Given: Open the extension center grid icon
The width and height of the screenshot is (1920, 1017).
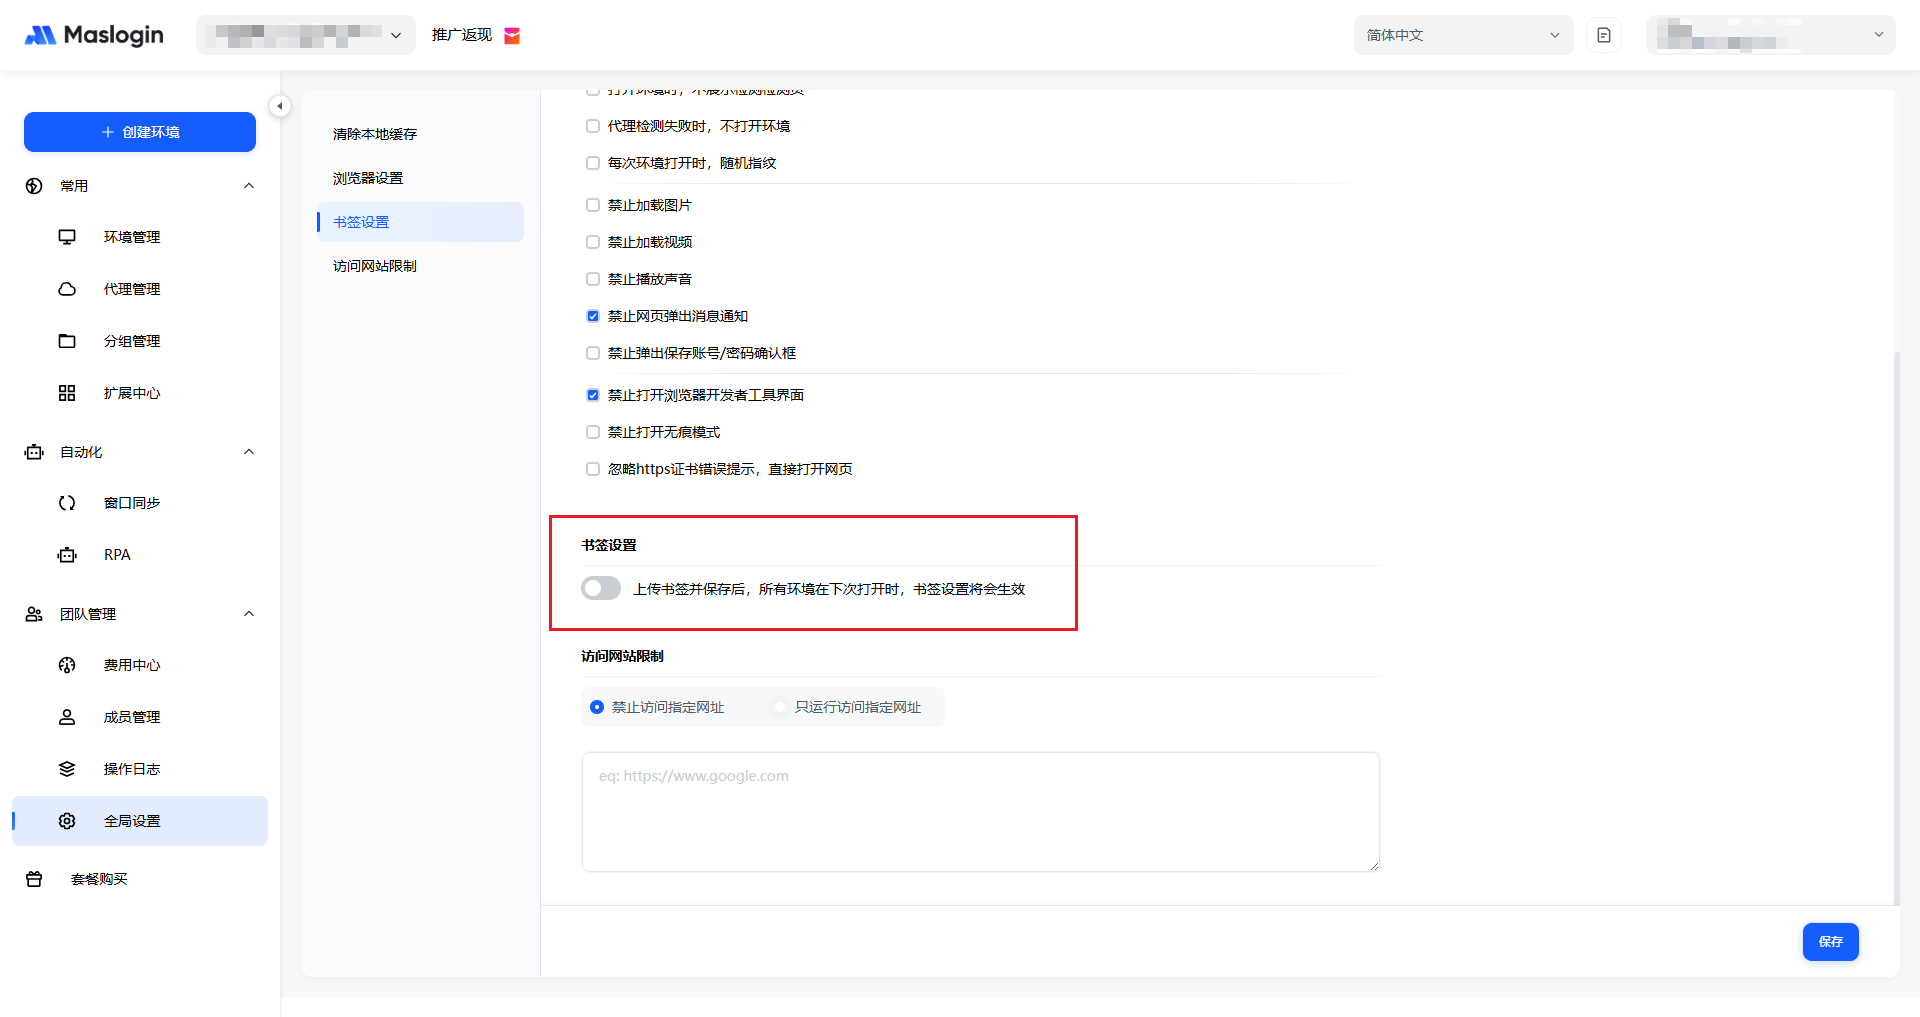Looking at the screenshot, I should click(67, 393).
